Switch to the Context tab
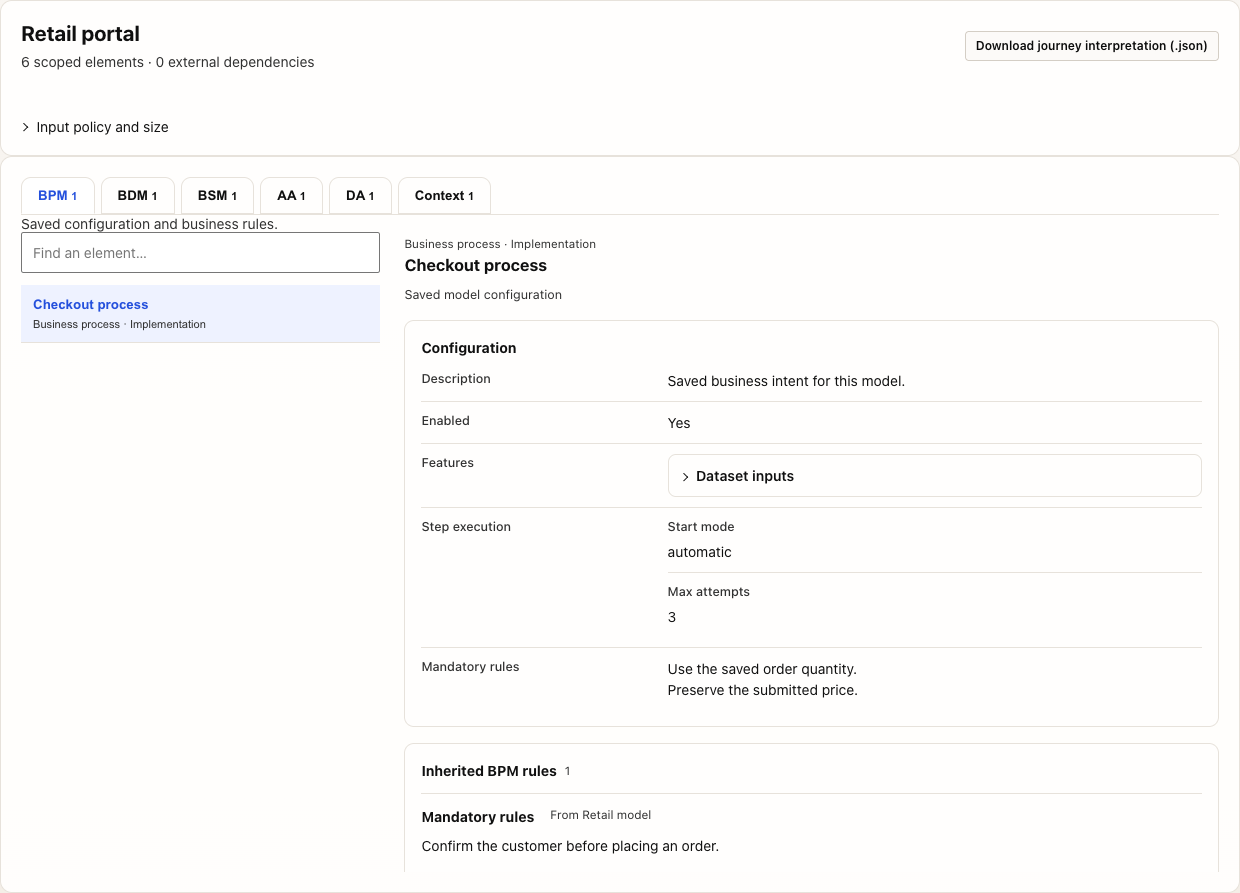1240x893 pixels. (x=444, y=196)
